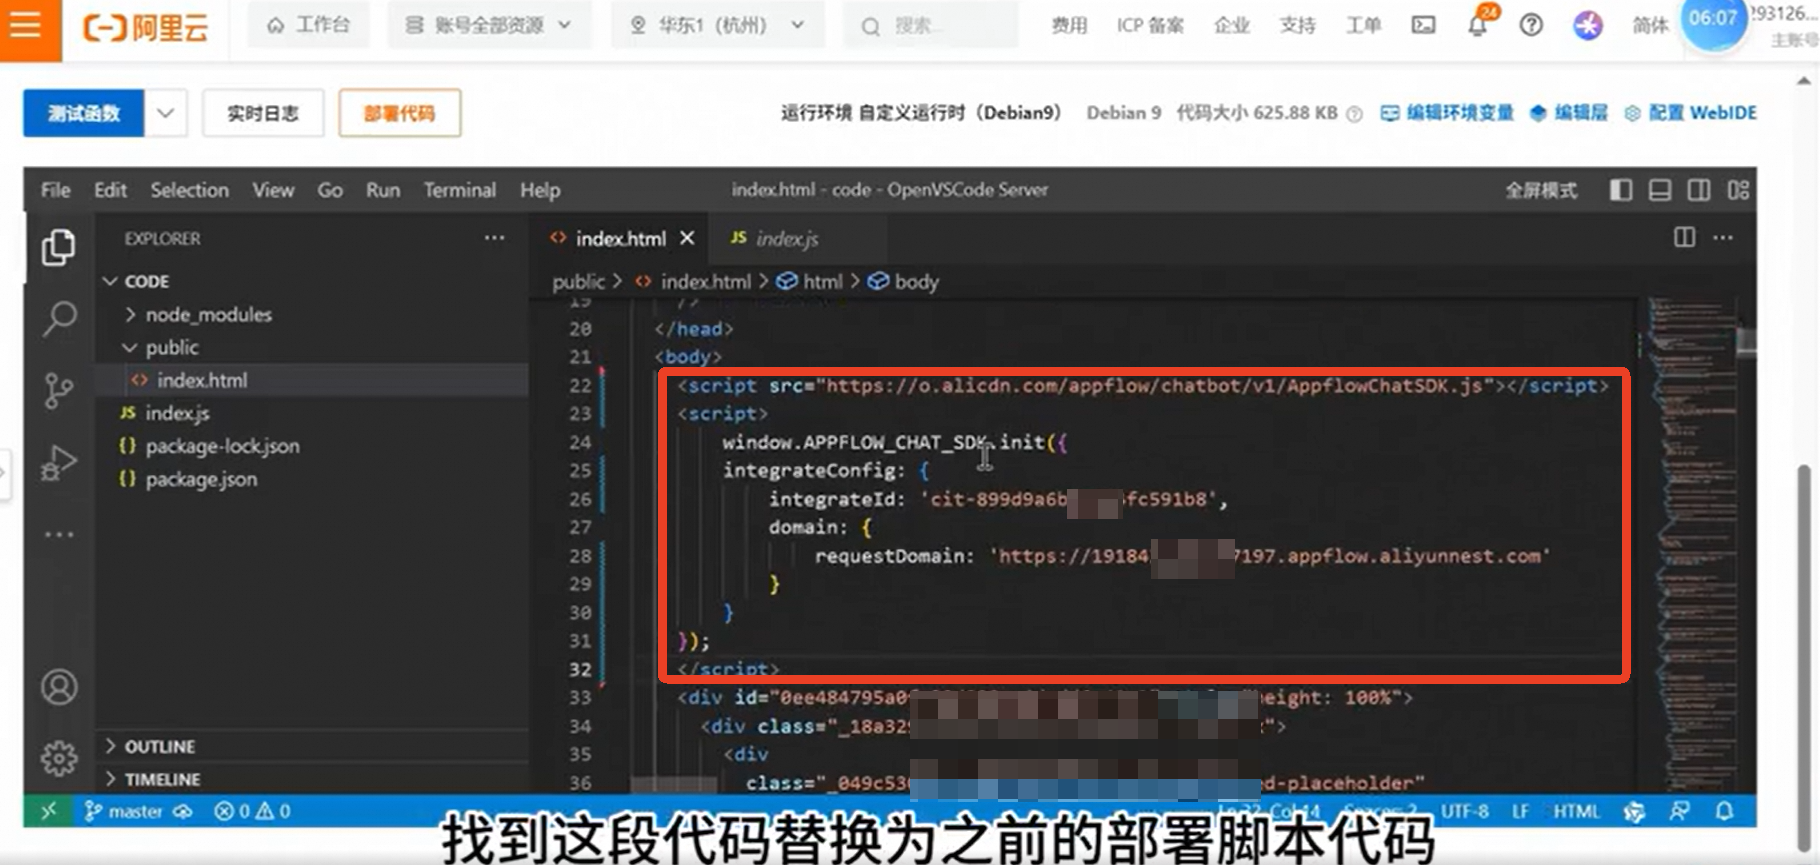The width and height of the screenshot is (1820, 865).
Task: Open the Help menu
Action: (540, 190)
